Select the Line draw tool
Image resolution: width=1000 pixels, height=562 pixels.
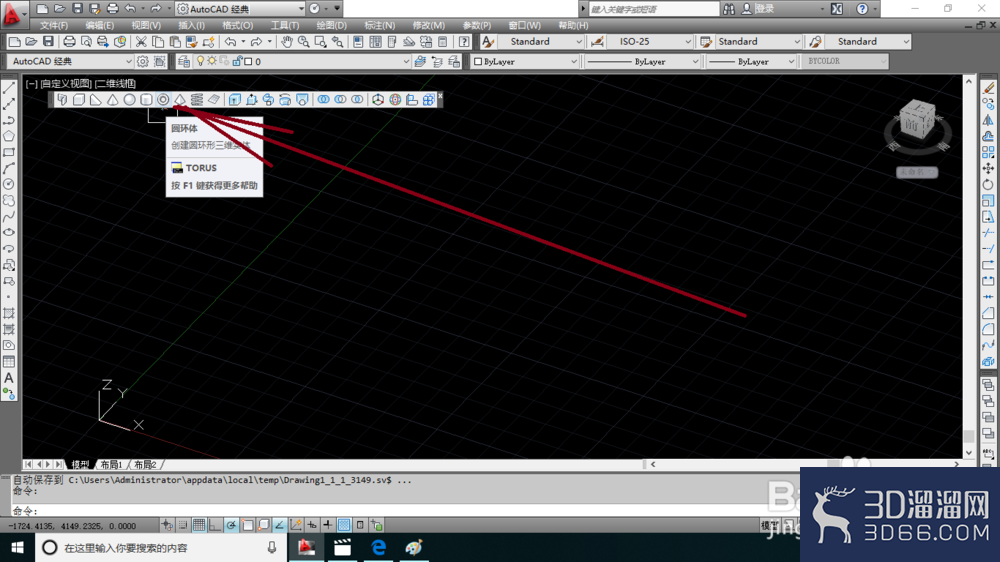(9, 87)
